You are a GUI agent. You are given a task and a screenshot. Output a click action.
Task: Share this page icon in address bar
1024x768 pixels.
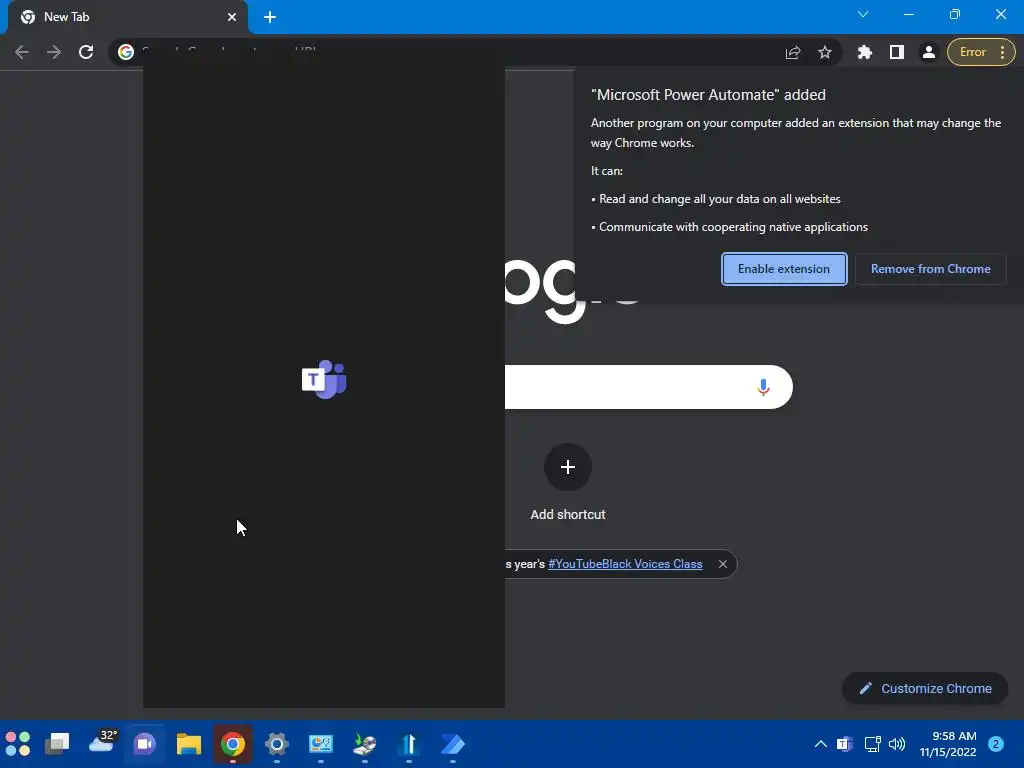click(793, 52)
